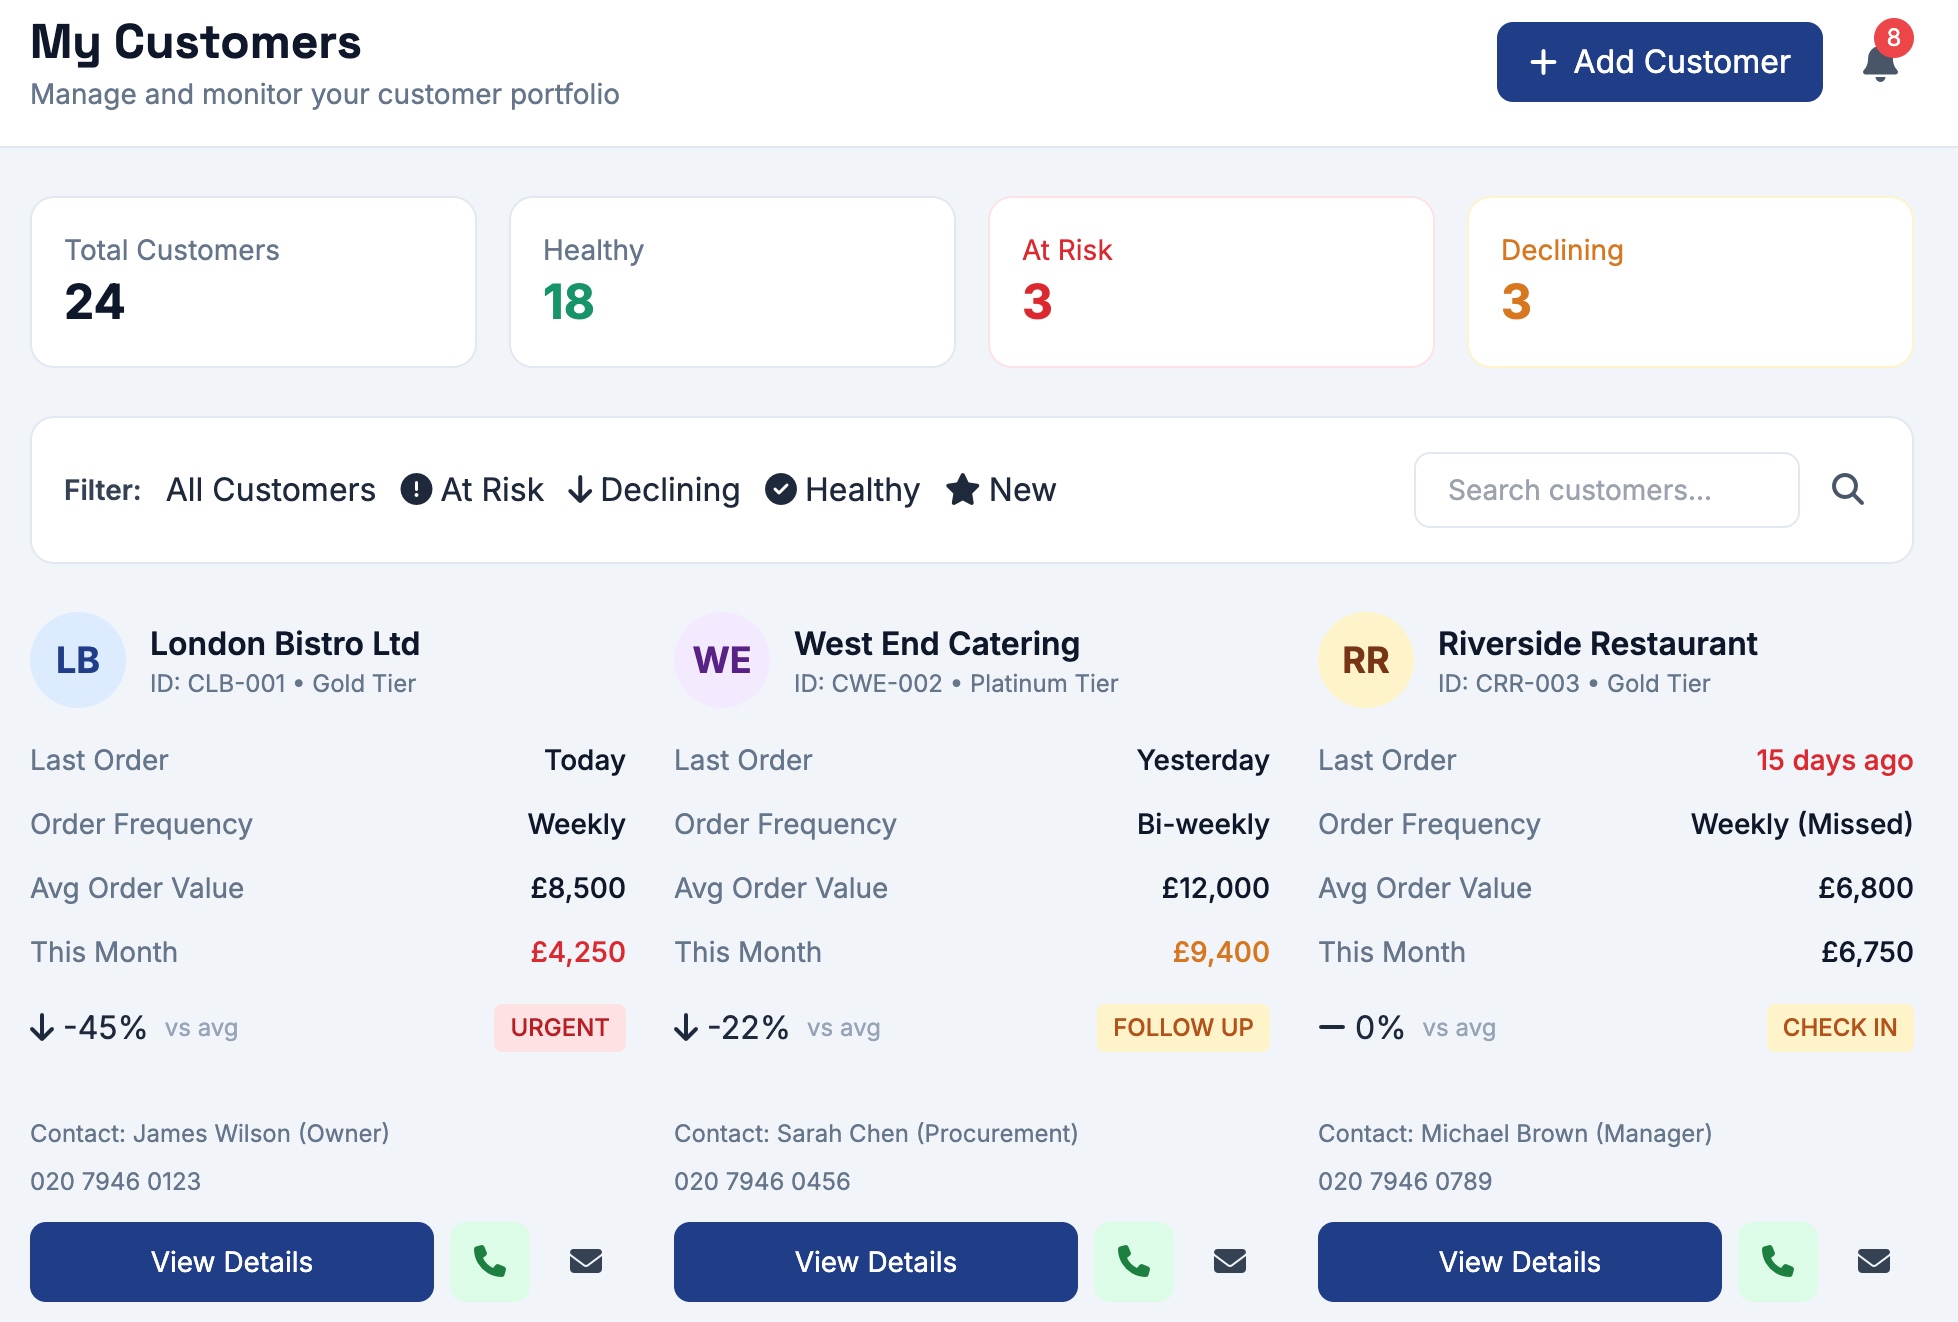
Task: Filter customers by At Risk
Action: coord(472,490)
